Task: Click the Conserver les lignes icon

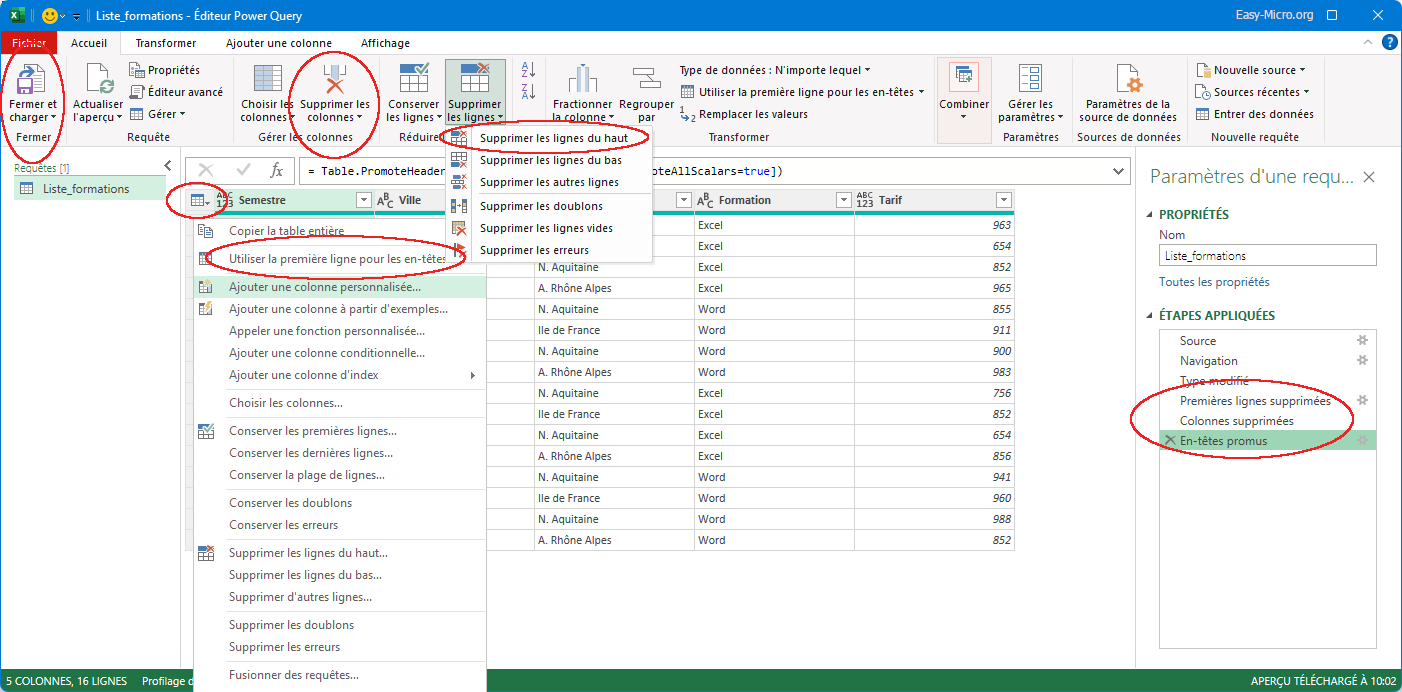Action: click(413, 80)
